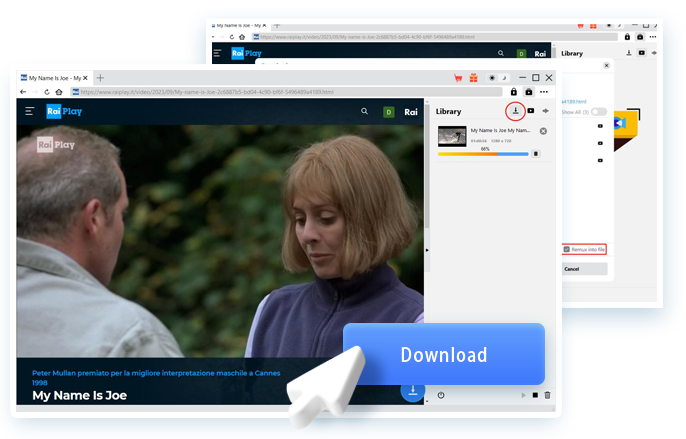Open the three-dots menu in front window
This screenshot has width=686, height=439.
pos(544,92)
